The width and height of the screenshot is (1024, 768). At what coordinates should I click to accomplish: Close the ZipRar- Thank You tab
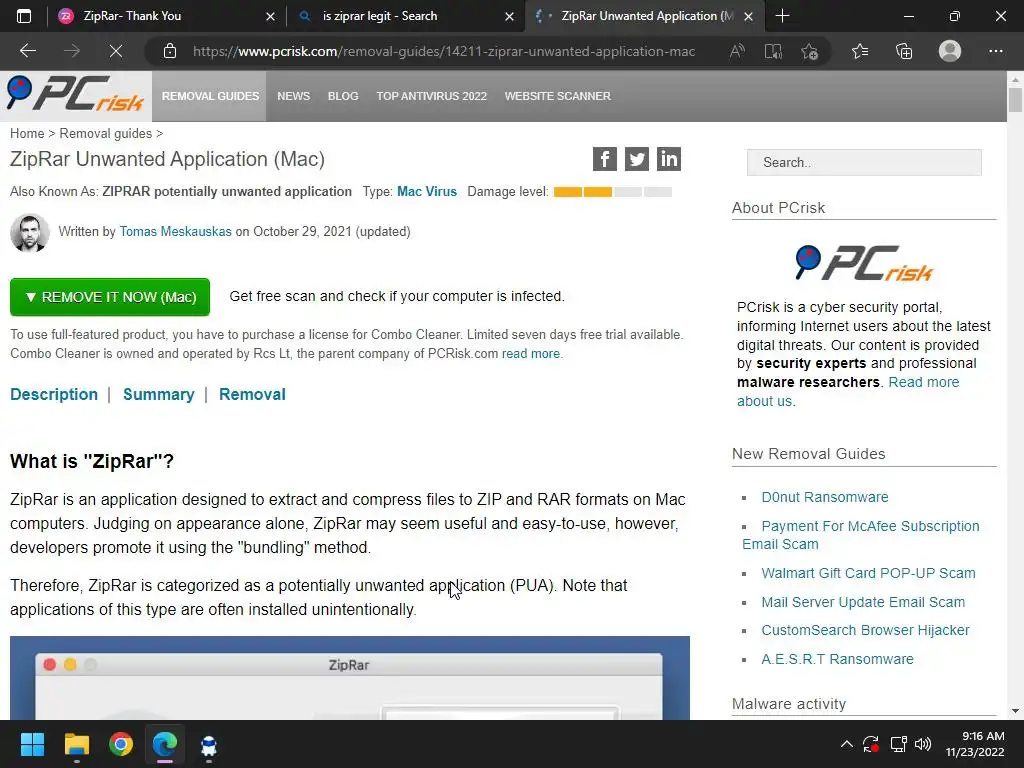pyautogui.click(x=270, y=16)
